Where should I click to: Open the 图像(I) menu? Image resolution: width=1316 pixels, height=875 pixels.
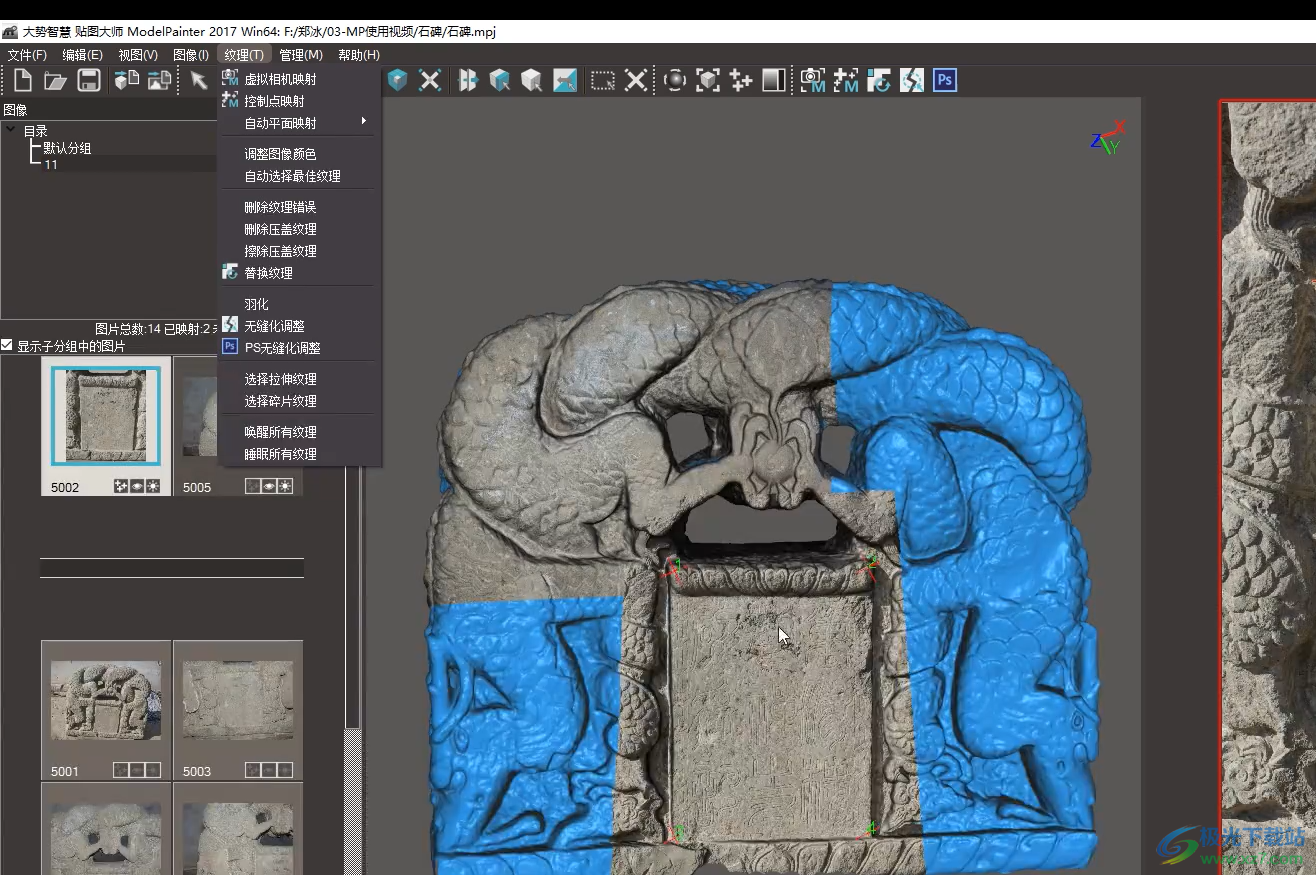pos(191,55)
